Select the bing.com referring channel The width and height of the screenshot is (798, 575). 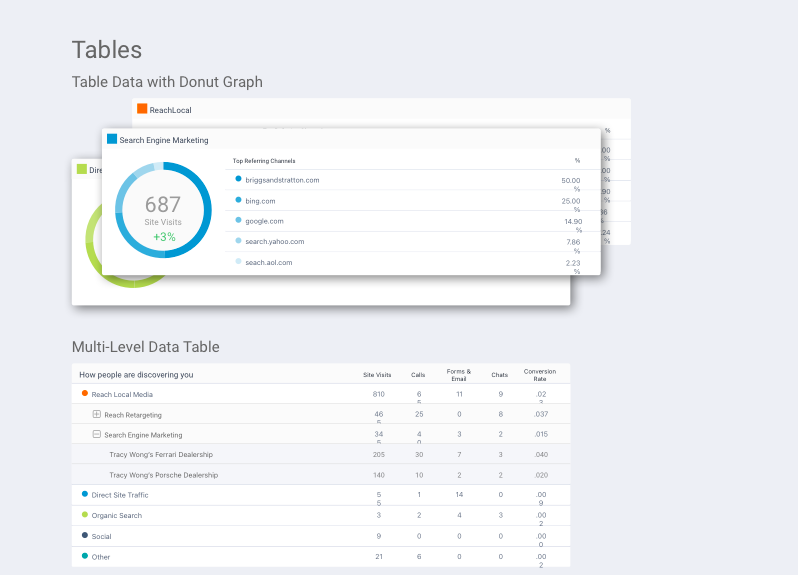click(260, 200)
